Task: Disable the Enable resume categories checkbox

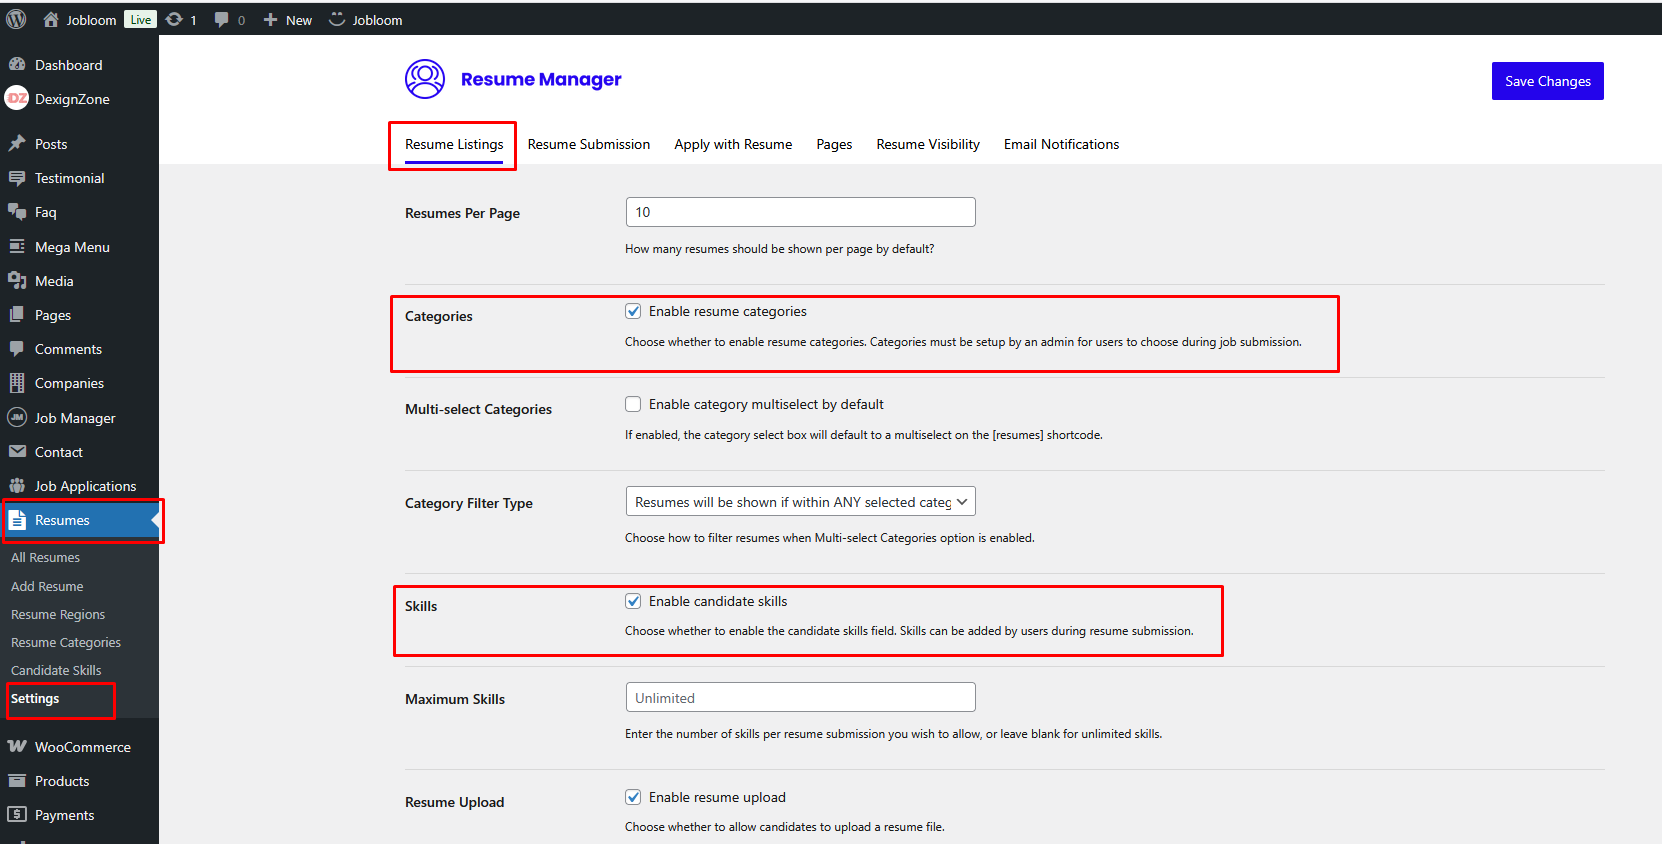Action: (633, 311)
